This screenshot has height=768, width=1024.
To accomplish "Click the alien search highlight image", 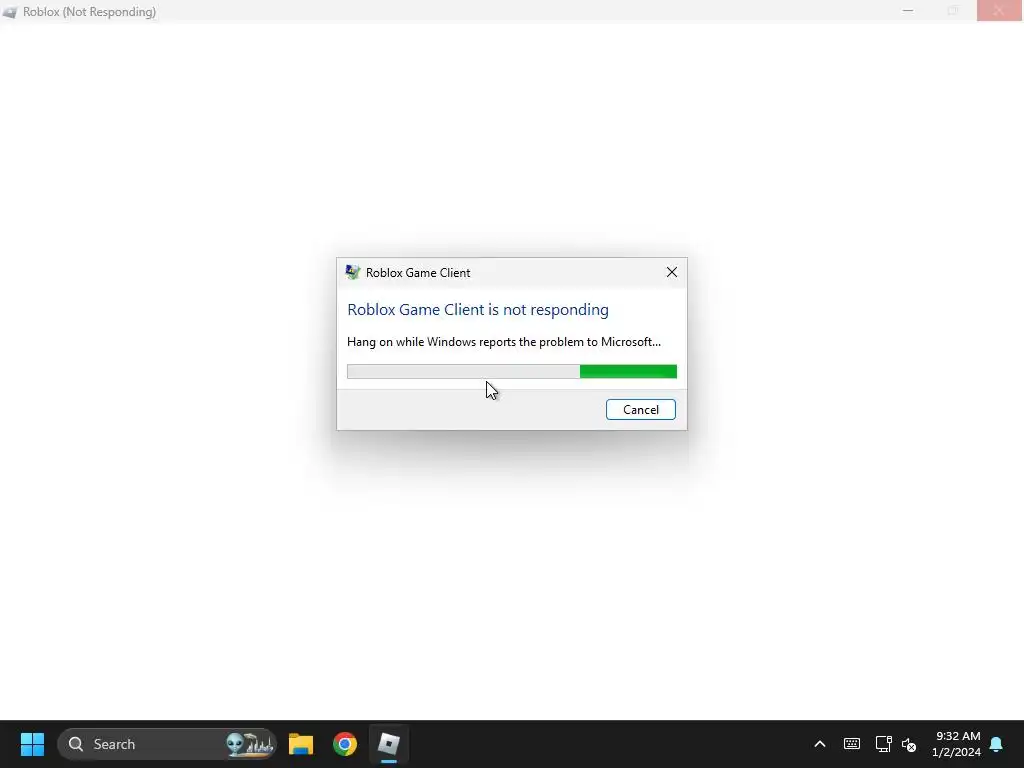I will tap(249, 744).
